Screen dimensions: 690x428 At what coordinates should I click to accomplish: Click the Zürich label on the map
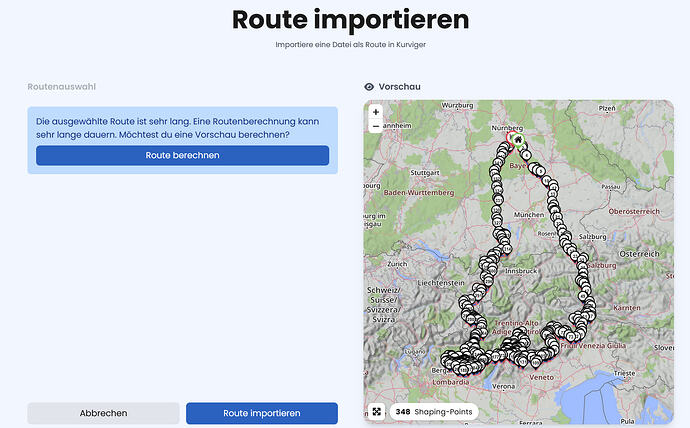click(x=399, y=264)
